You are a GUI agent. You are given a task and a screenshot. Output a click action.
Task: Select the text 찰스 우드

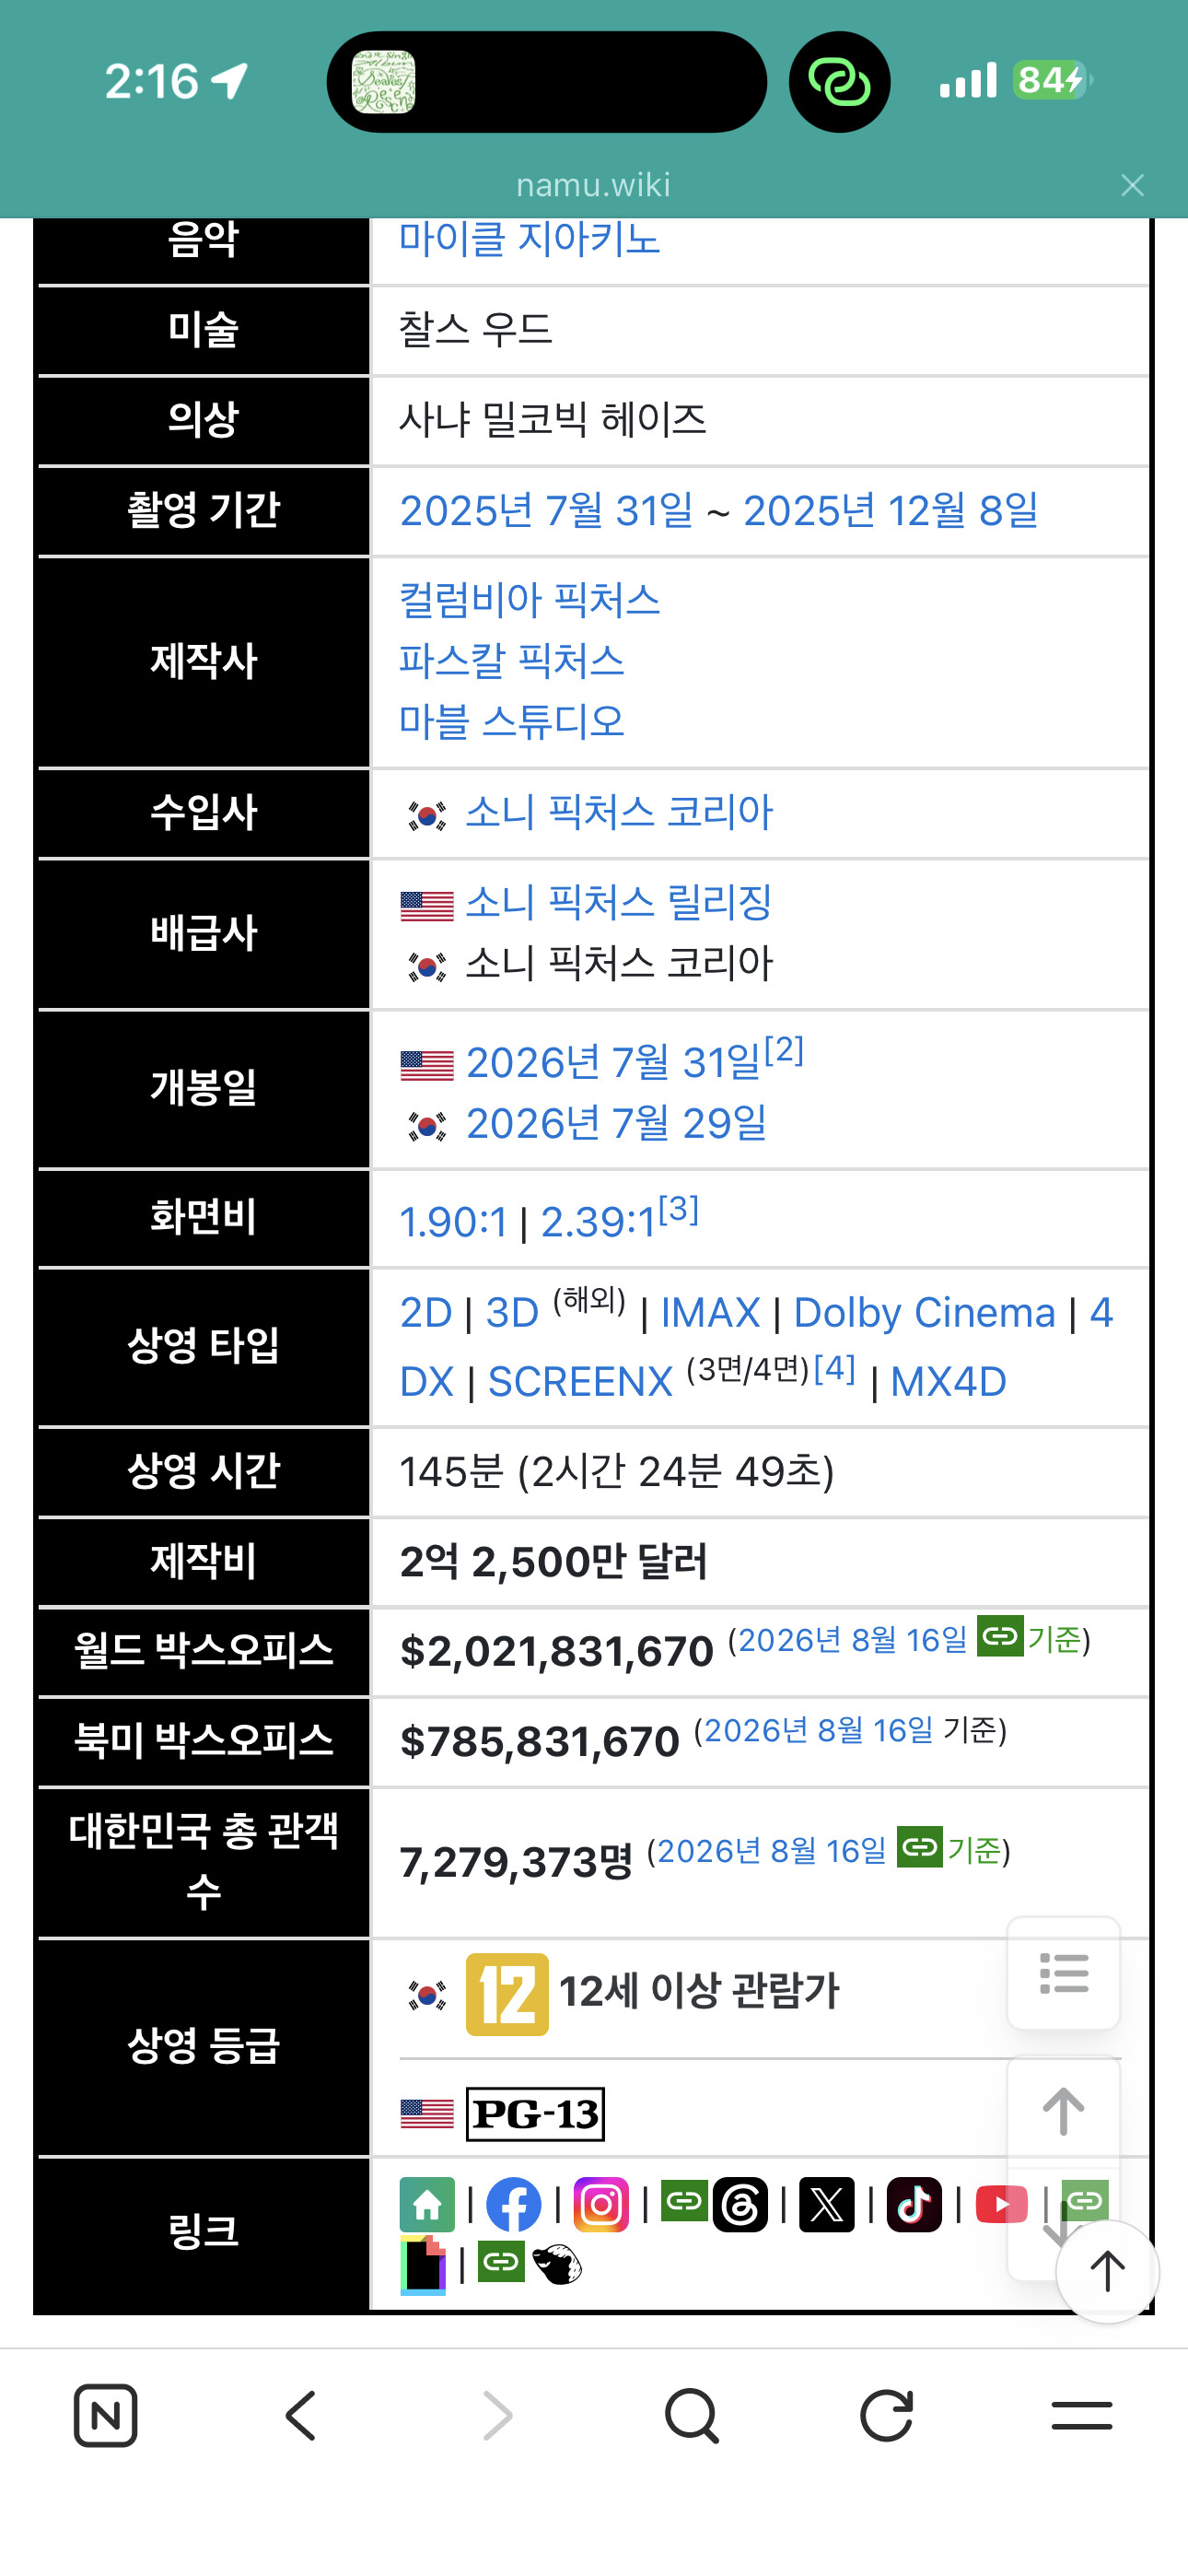pyautogui.click(x=475, y=330)
